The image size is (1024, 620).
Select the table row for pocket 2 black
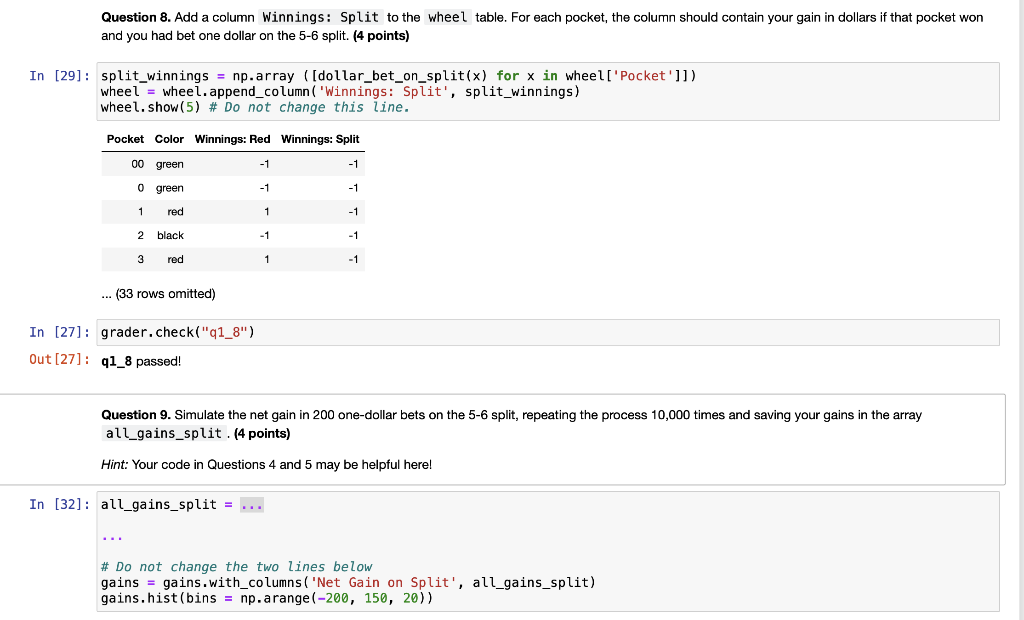[x=230, y=235]
